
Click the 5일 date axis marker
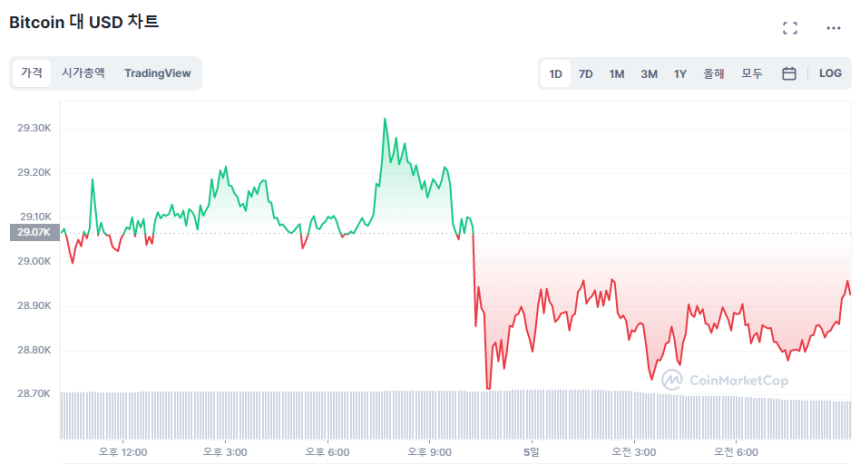[530, 452]
